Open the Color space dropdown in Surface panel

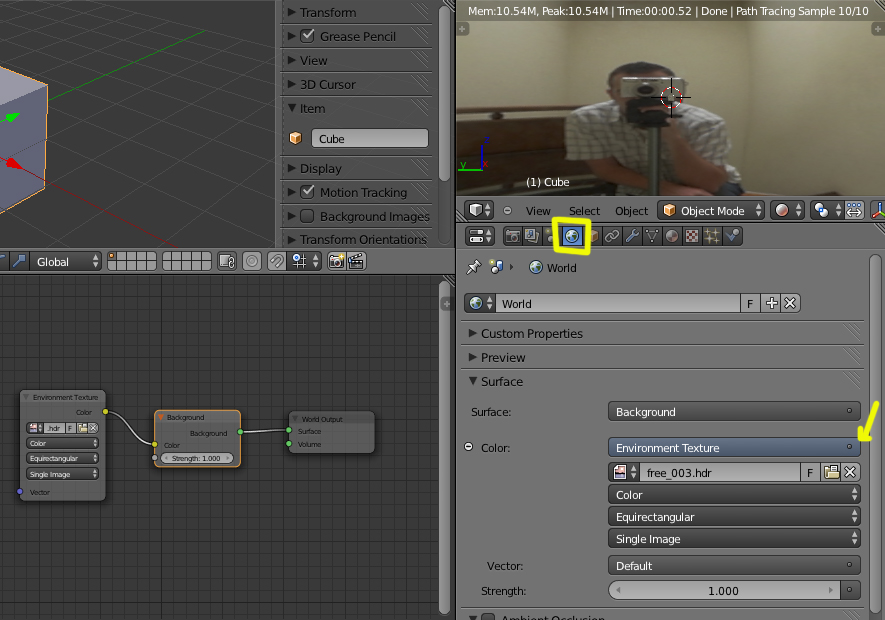click(734, 495)
